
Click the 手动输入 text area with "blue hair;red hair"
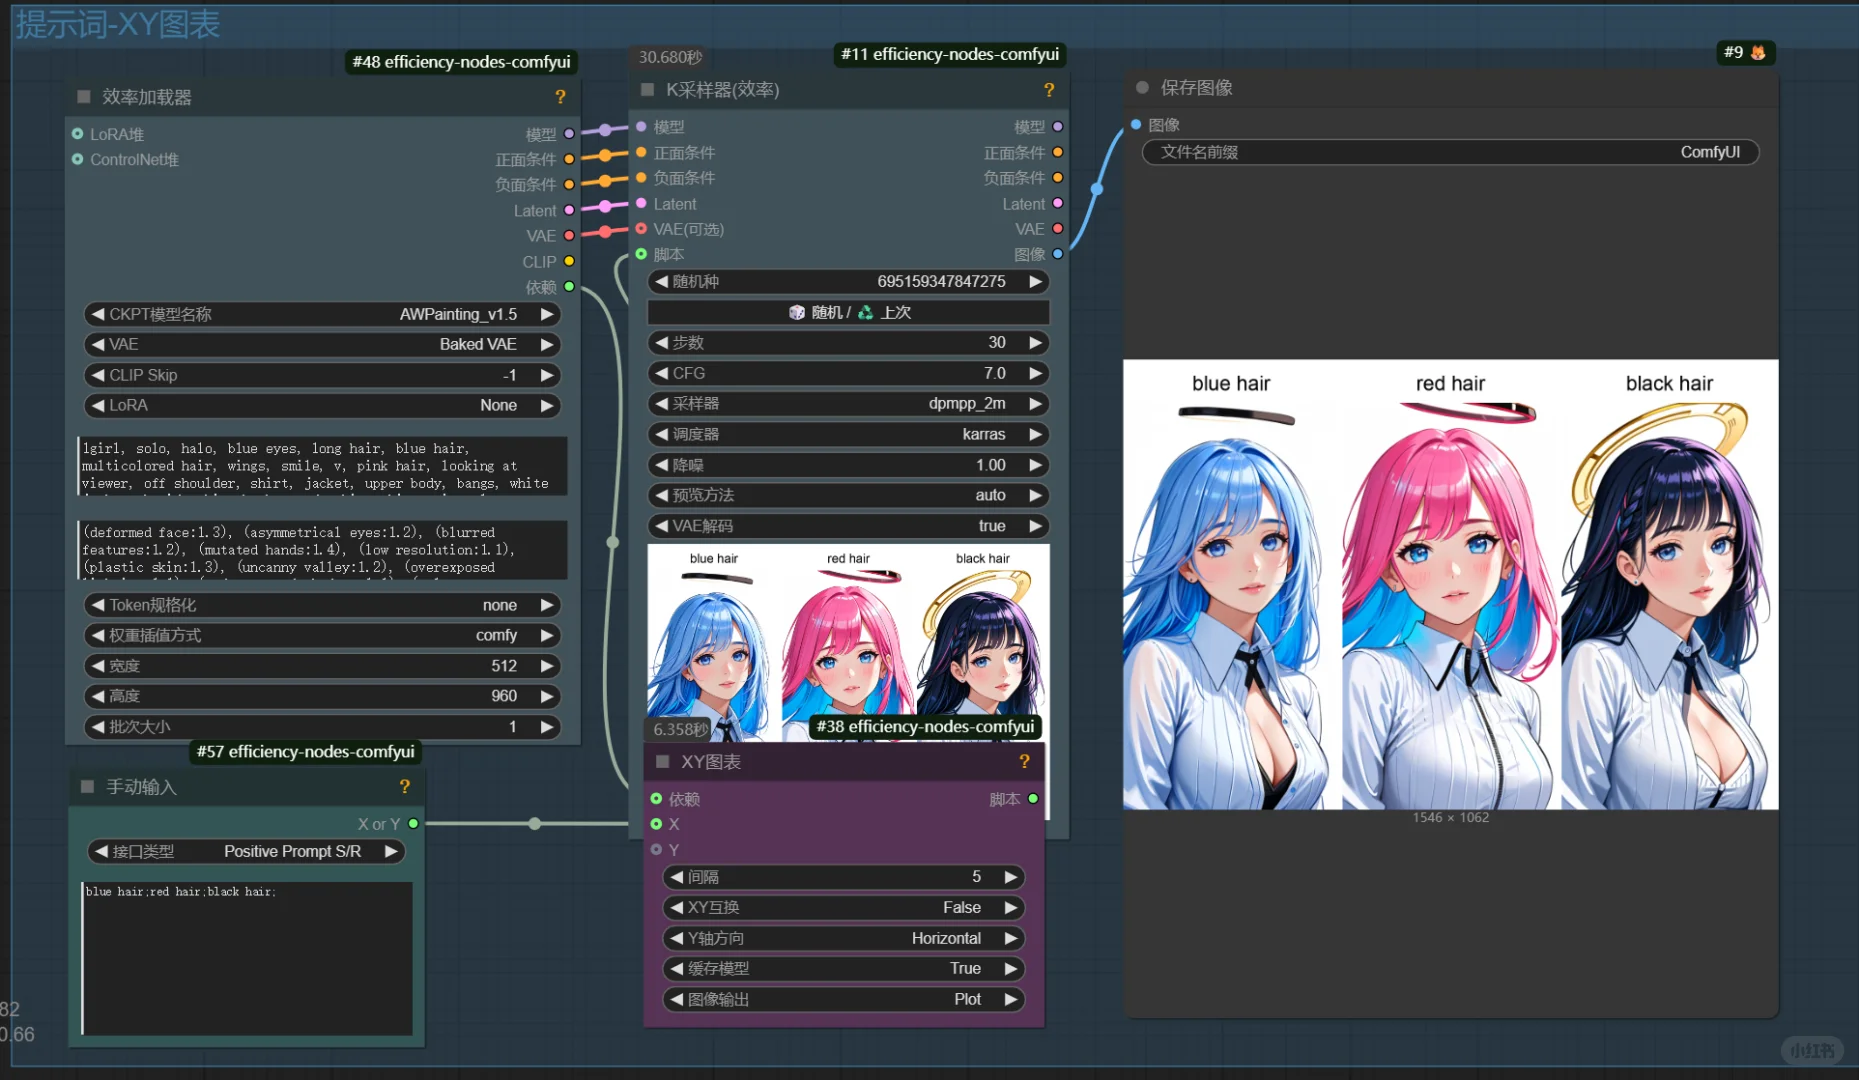point(247,958)
